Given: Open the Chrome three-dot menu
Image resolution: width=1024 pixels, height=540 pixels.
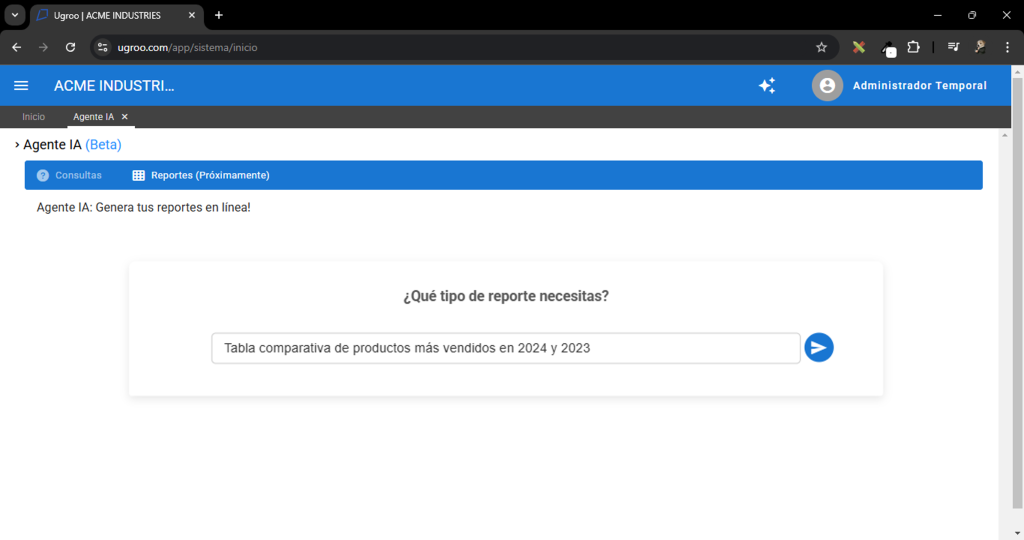Looking at the screenshot, I should tap(1007, 47).
